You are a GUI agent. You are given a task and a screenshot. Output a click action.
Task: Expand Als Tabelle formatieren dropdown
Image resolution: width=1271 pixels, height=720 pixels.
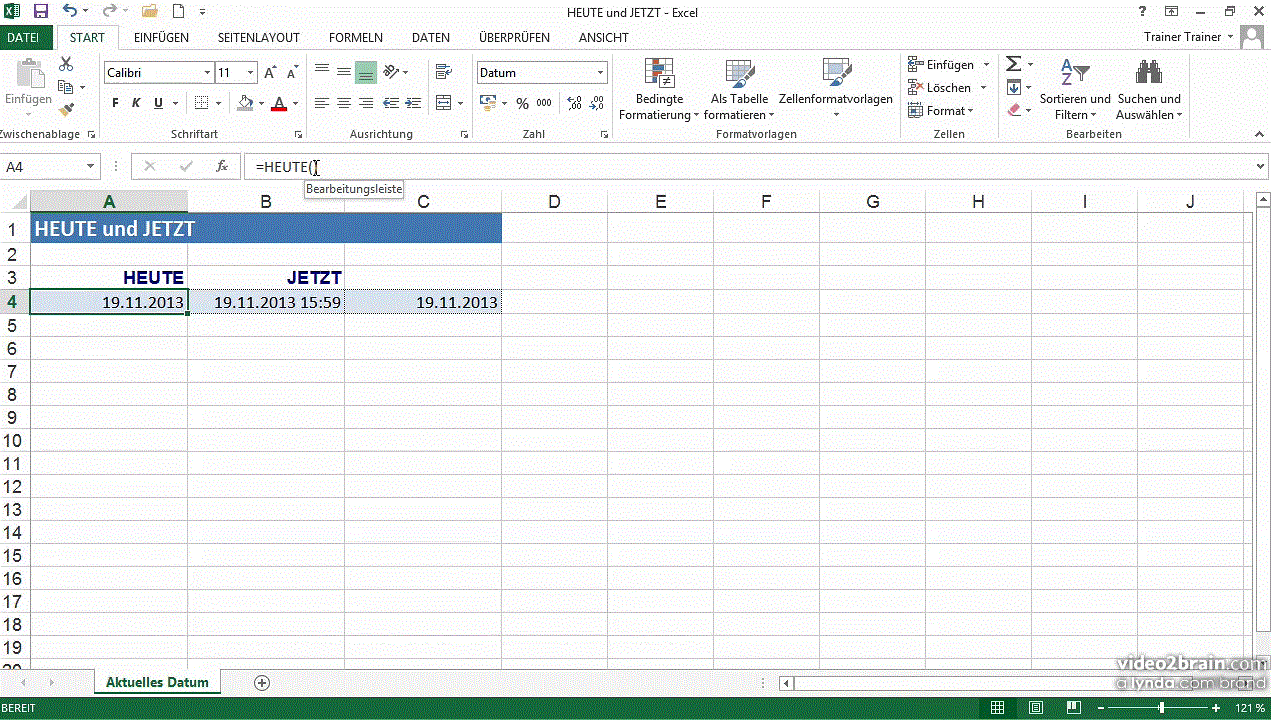740,90
